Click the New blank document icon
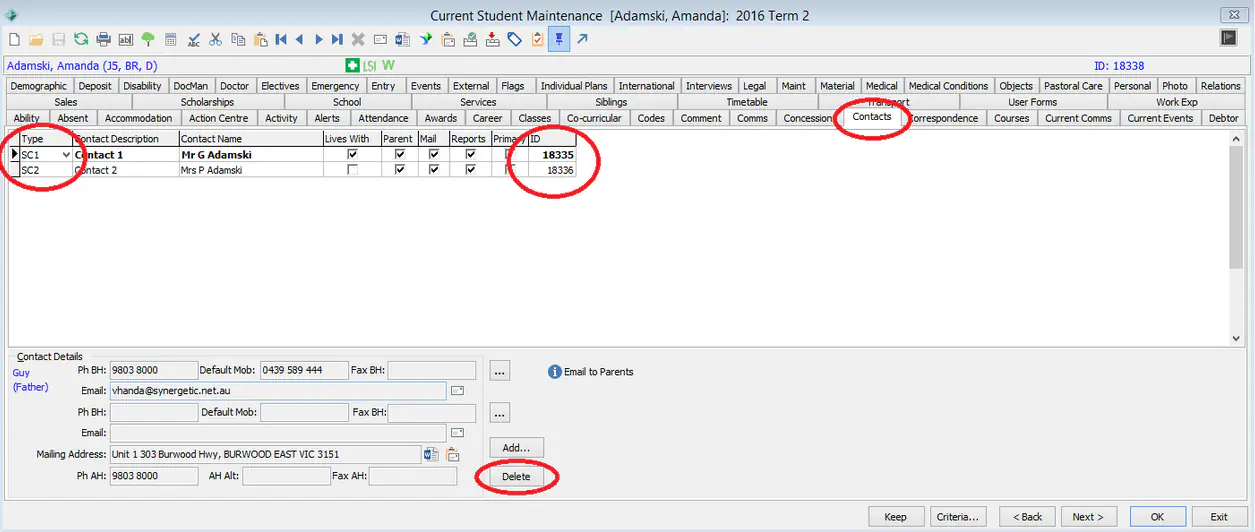 [x=14, y=40]
